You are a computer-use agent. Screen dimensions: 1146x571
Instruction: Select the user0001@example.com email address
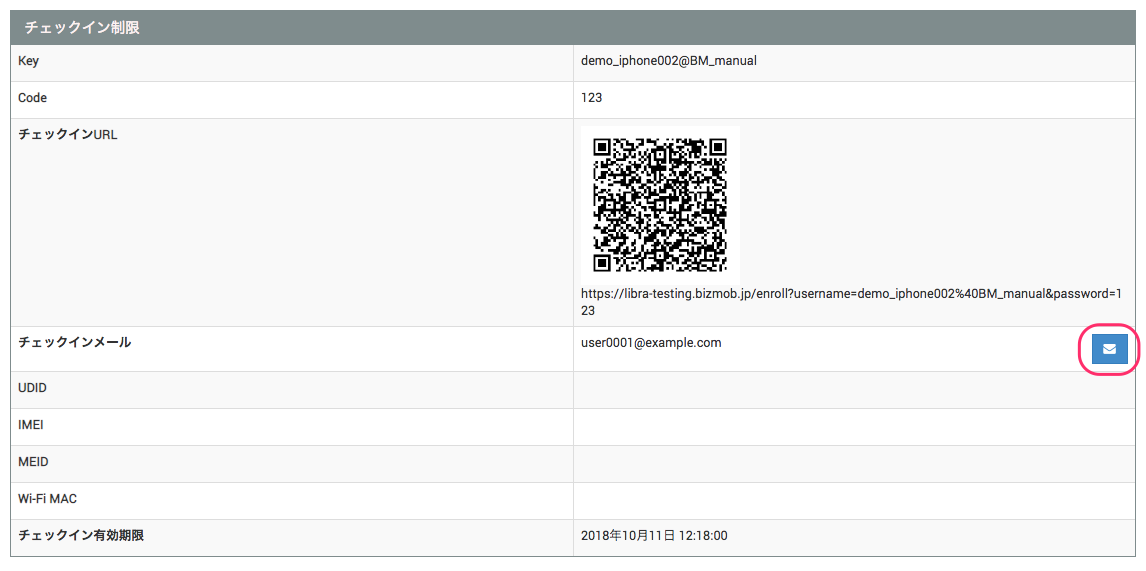click(x=651, y=343)
